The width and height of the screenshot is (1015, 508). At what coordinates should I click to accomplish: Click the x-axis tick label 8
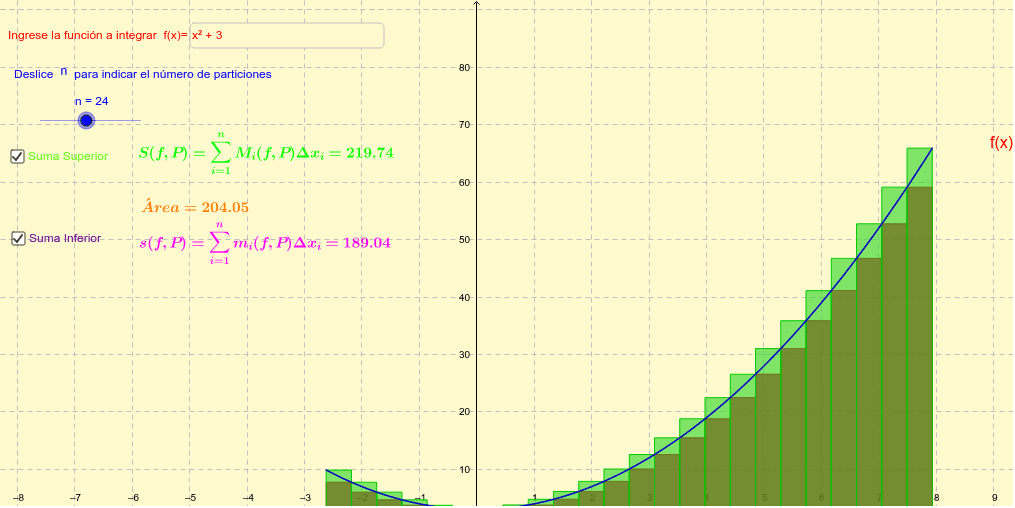[936, 498]
